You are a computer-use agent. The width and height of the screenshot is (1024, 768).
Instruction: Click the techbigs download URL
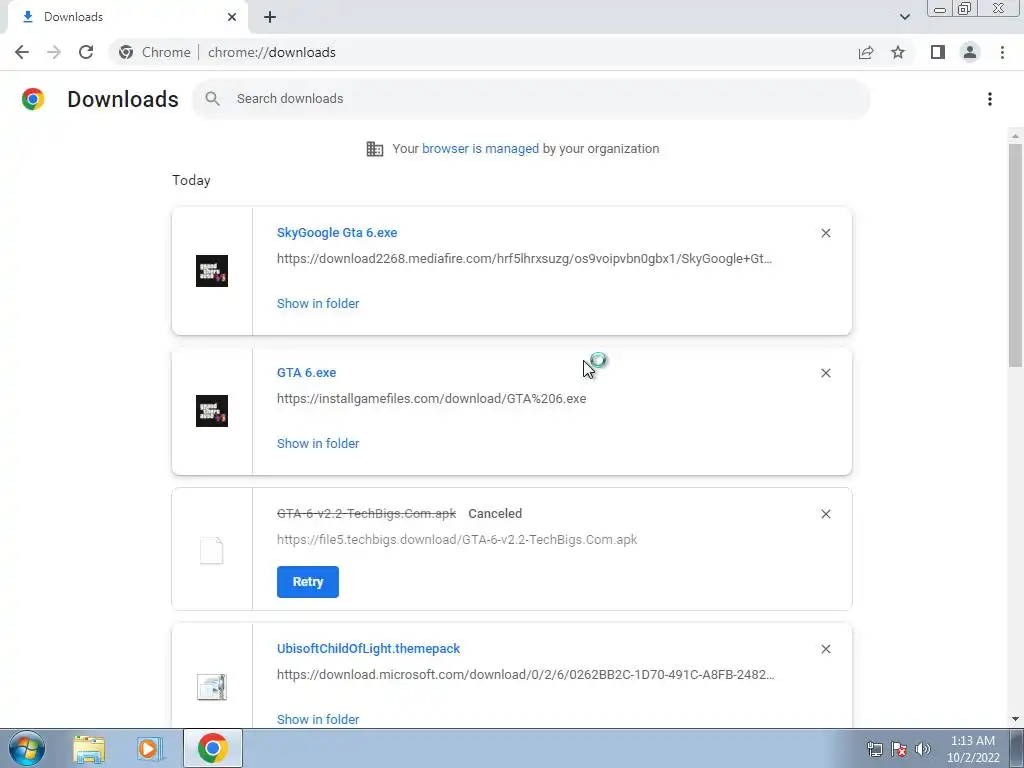457,539
